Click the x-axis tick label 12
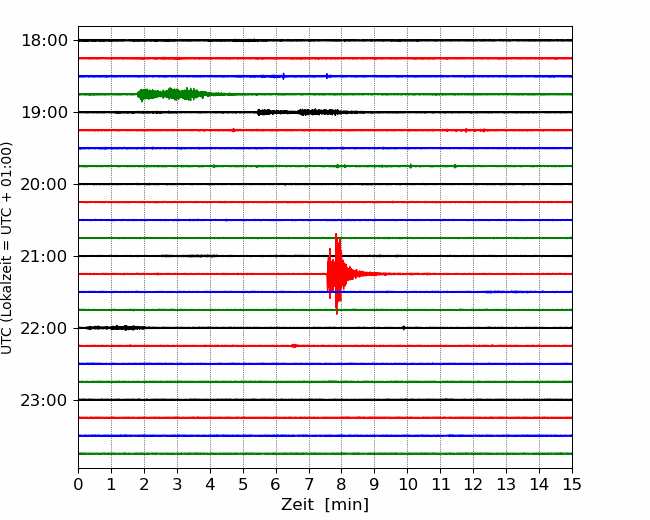Image resolution: width=650 pixels, height=520 pixels. [x=473, y=484]
